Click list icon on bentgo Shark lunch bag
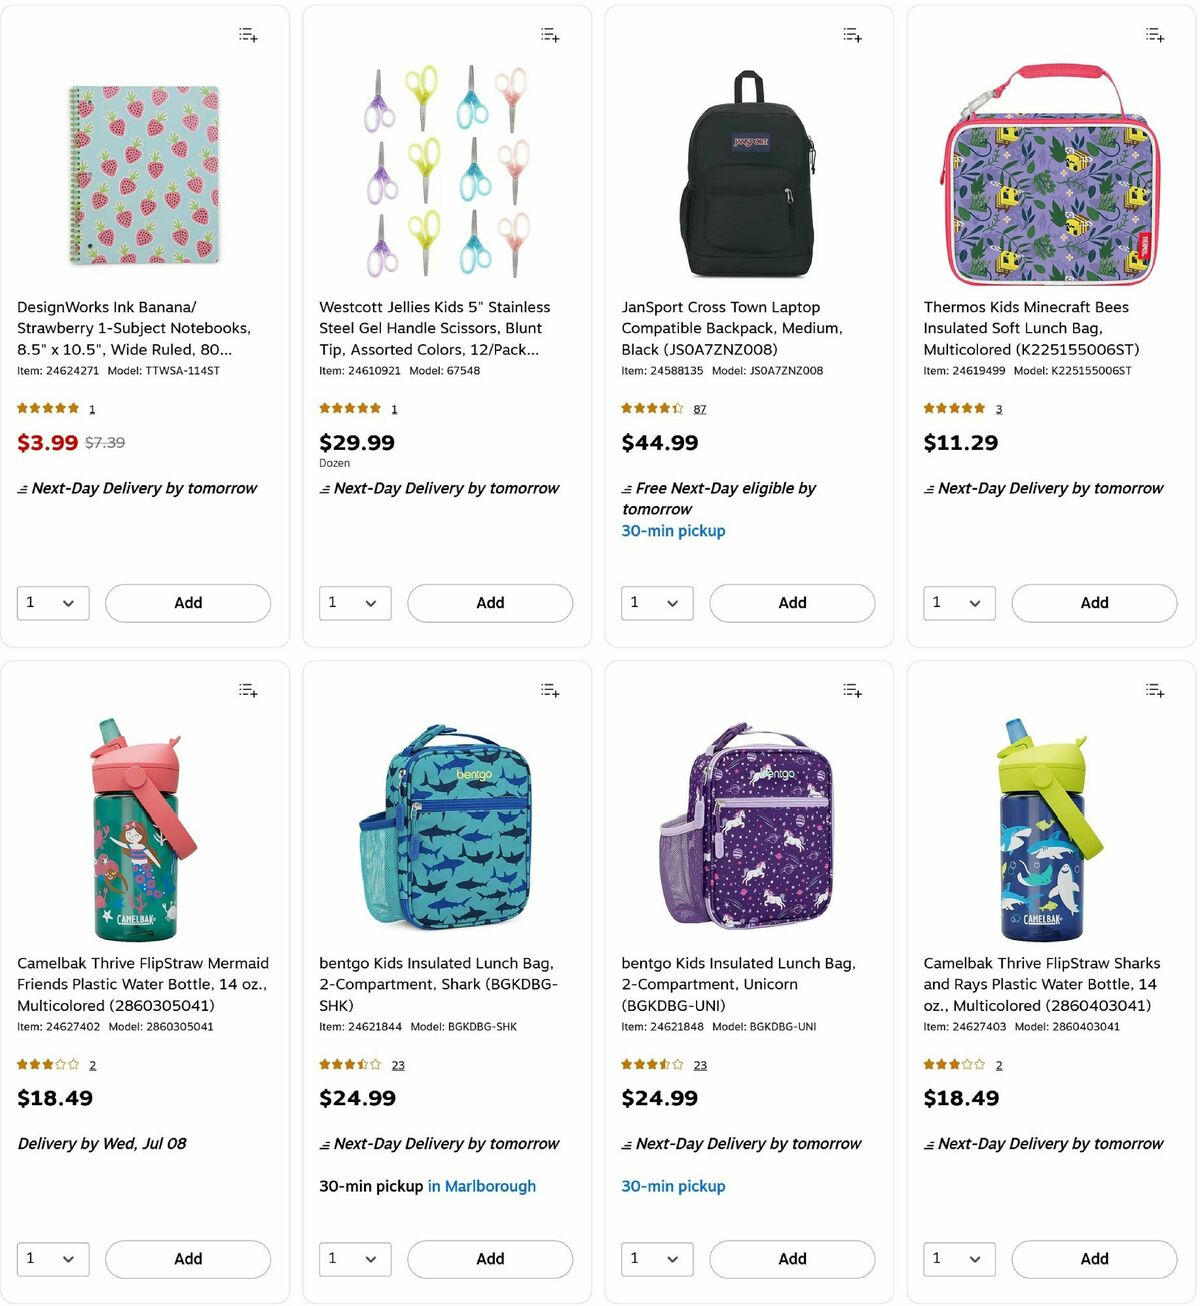 pos(550,690)
